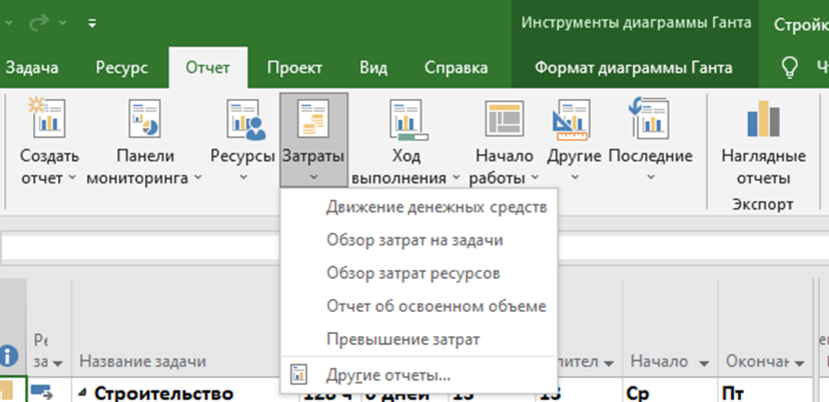Choose Обзор затрат на задачи report
829x402 pixels.
pos(419,240)
